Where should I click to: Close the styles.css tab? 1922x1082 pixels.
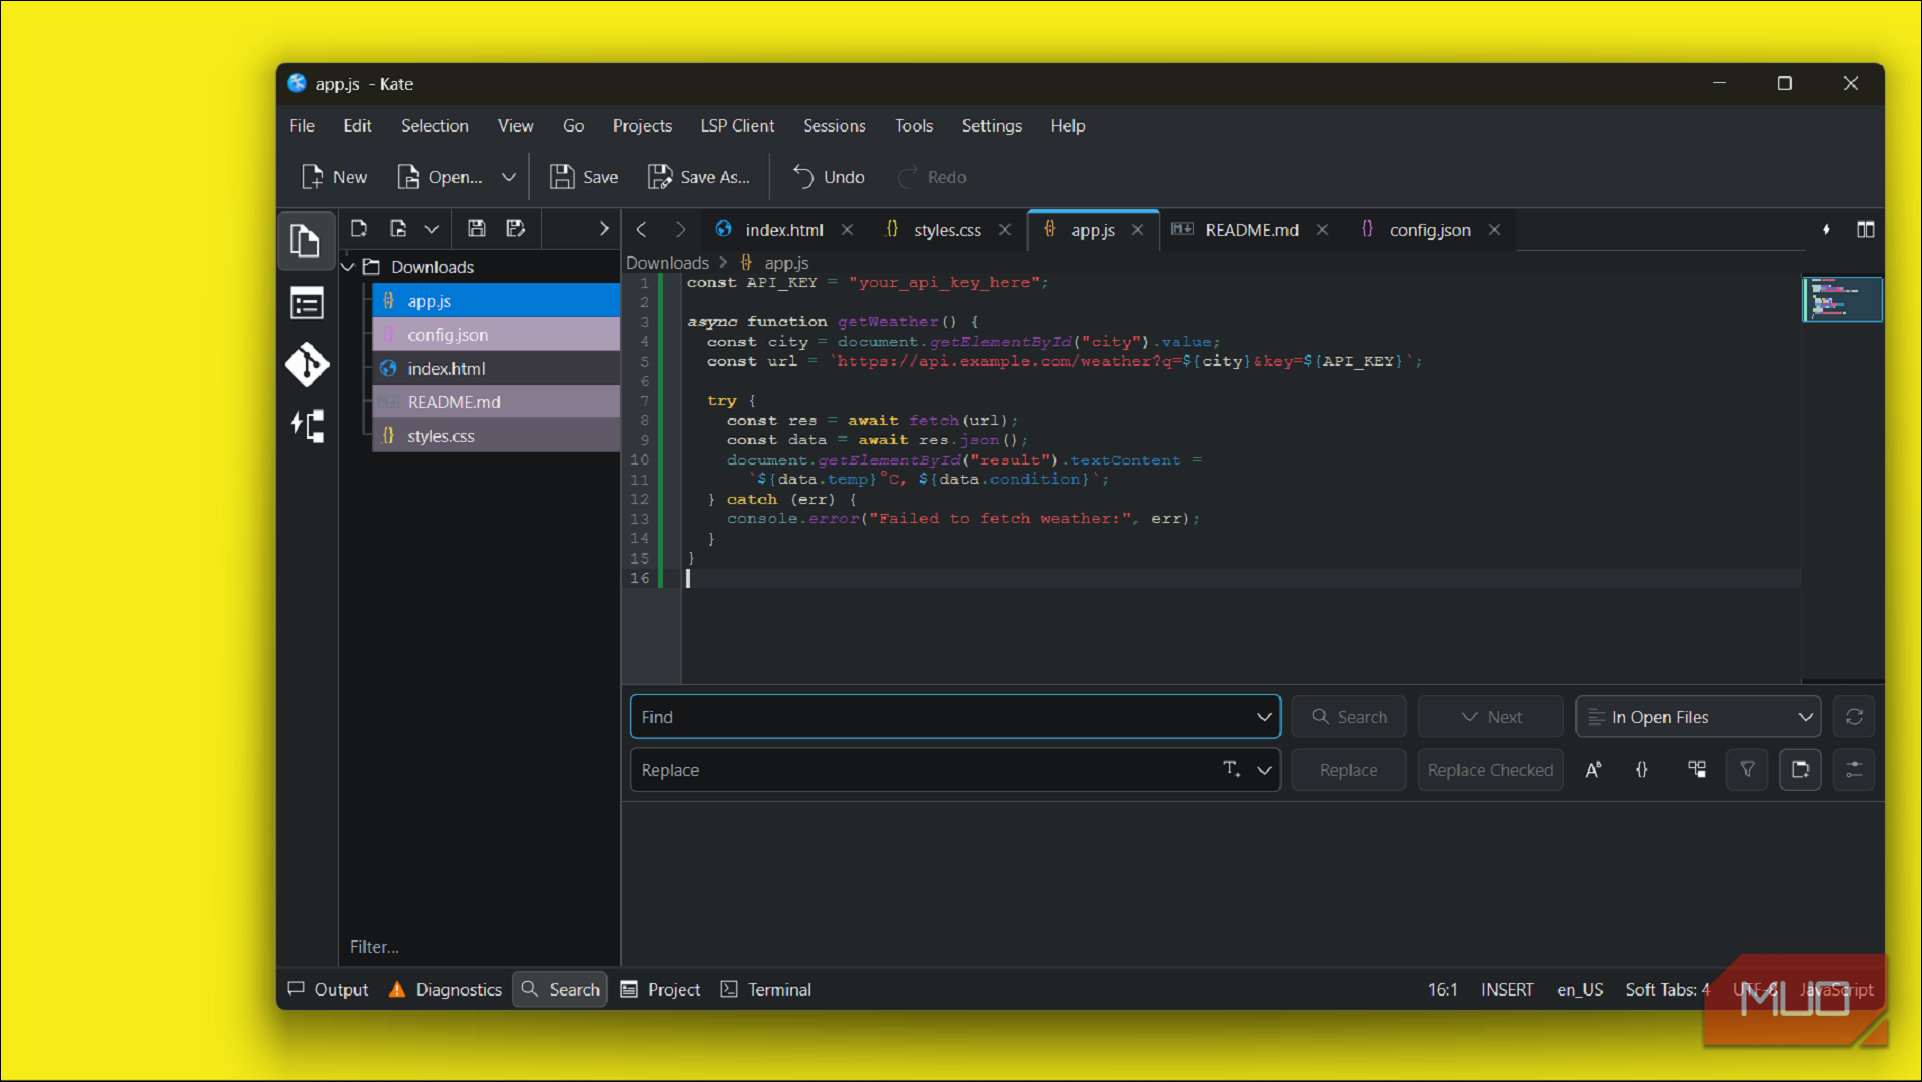[x=1005, y=230]
